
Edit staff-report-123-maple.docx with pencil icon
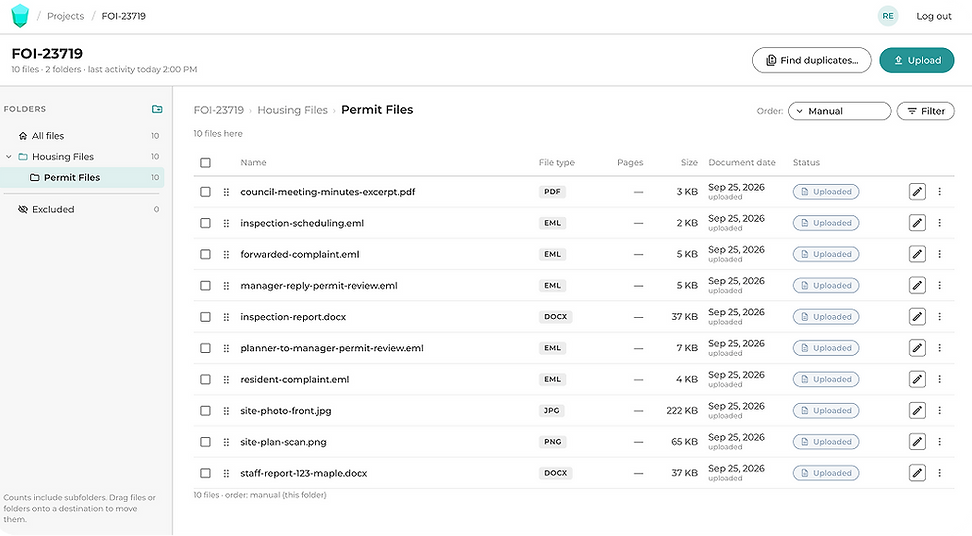917,473
